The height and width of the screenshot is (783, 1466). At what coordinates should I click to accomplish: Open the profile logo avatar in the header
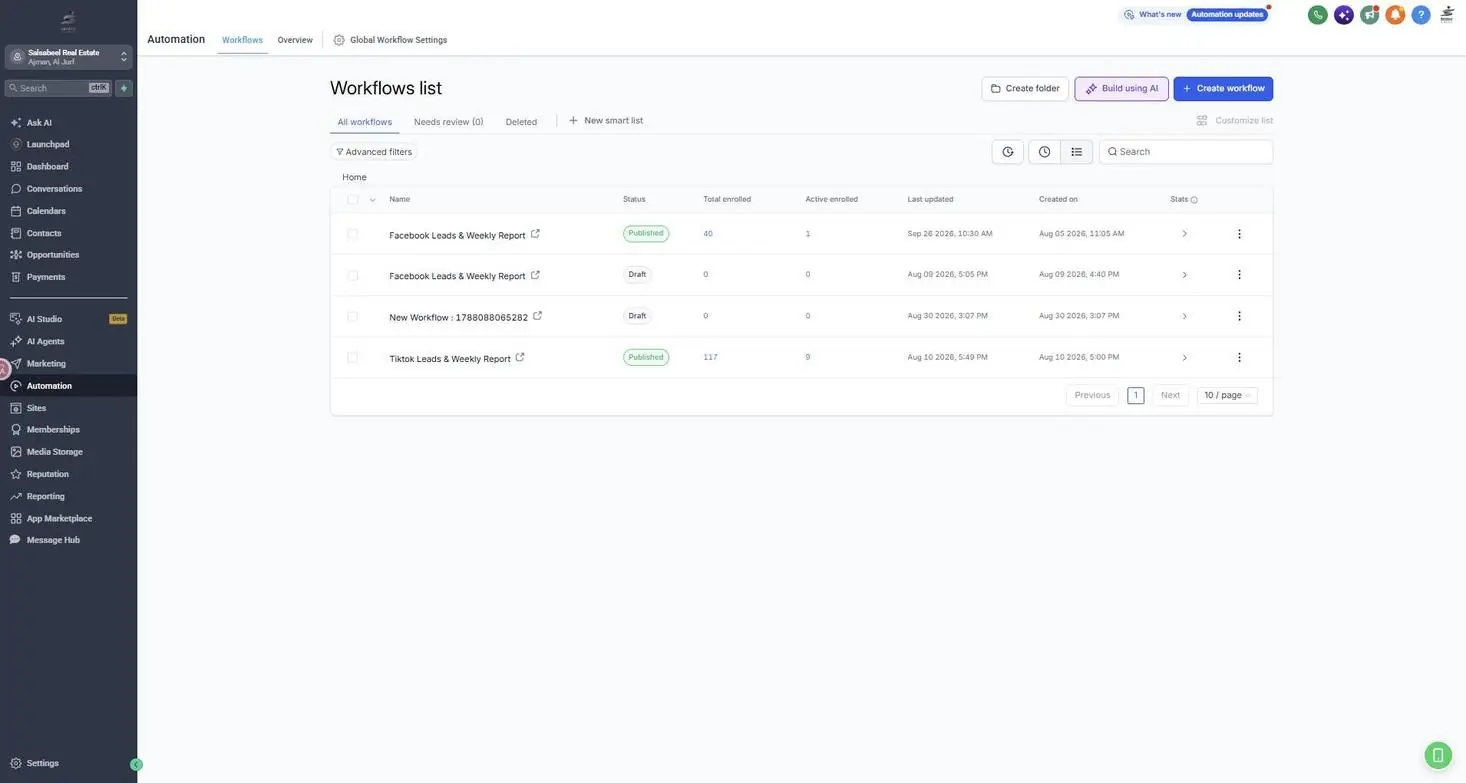(1447, 15)
